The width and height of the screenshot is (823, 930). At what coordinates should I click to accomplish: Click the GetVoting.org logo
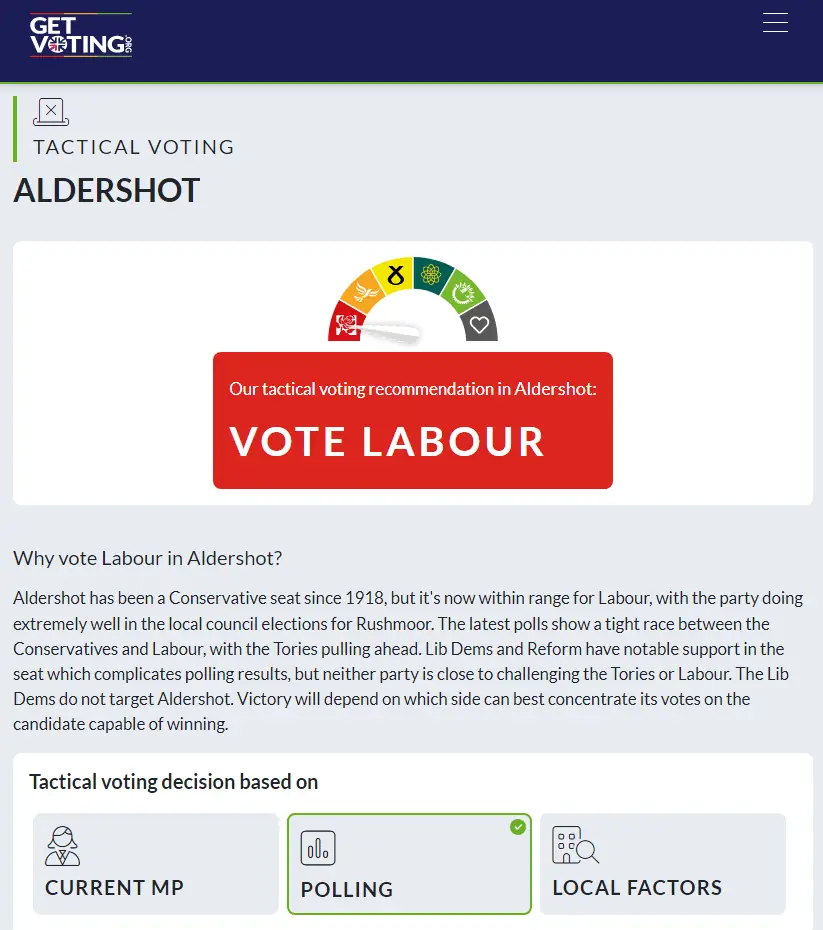(x=81, y=36)
